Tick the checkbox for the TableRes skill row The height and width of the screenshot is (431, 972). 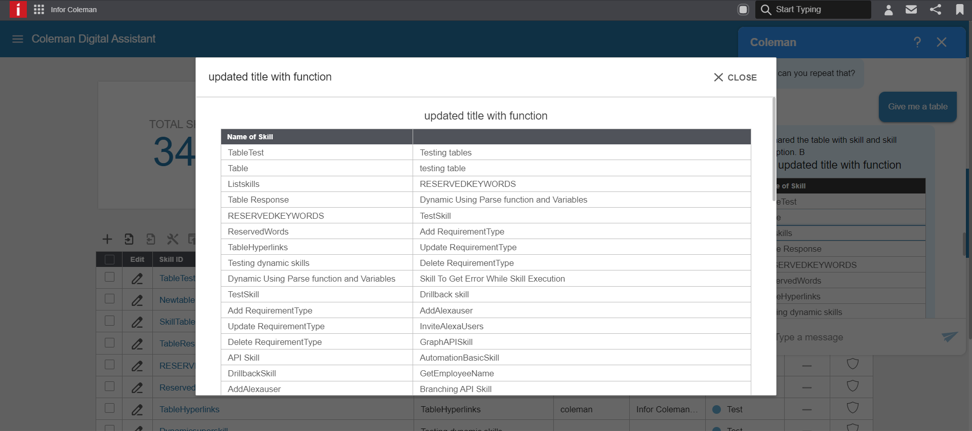pyautogui.click(x=110, y=342)
